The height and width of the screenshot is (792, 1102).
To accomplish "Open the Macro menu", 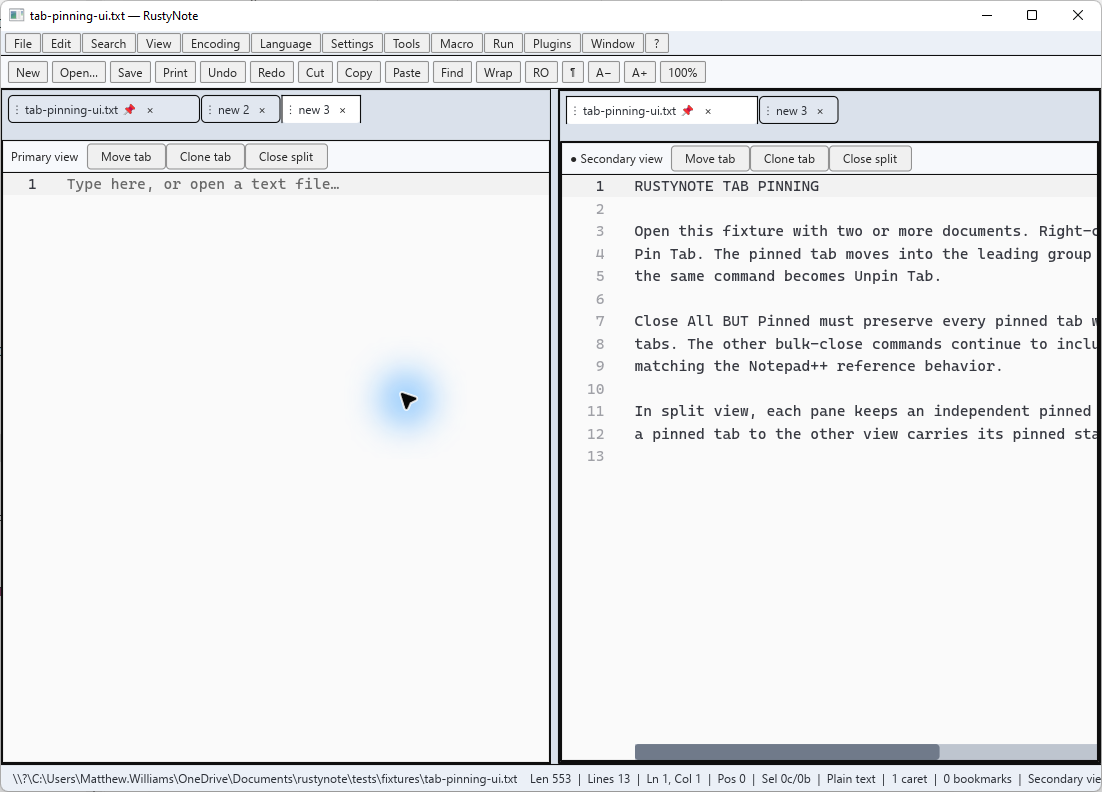I will point(457,44).
